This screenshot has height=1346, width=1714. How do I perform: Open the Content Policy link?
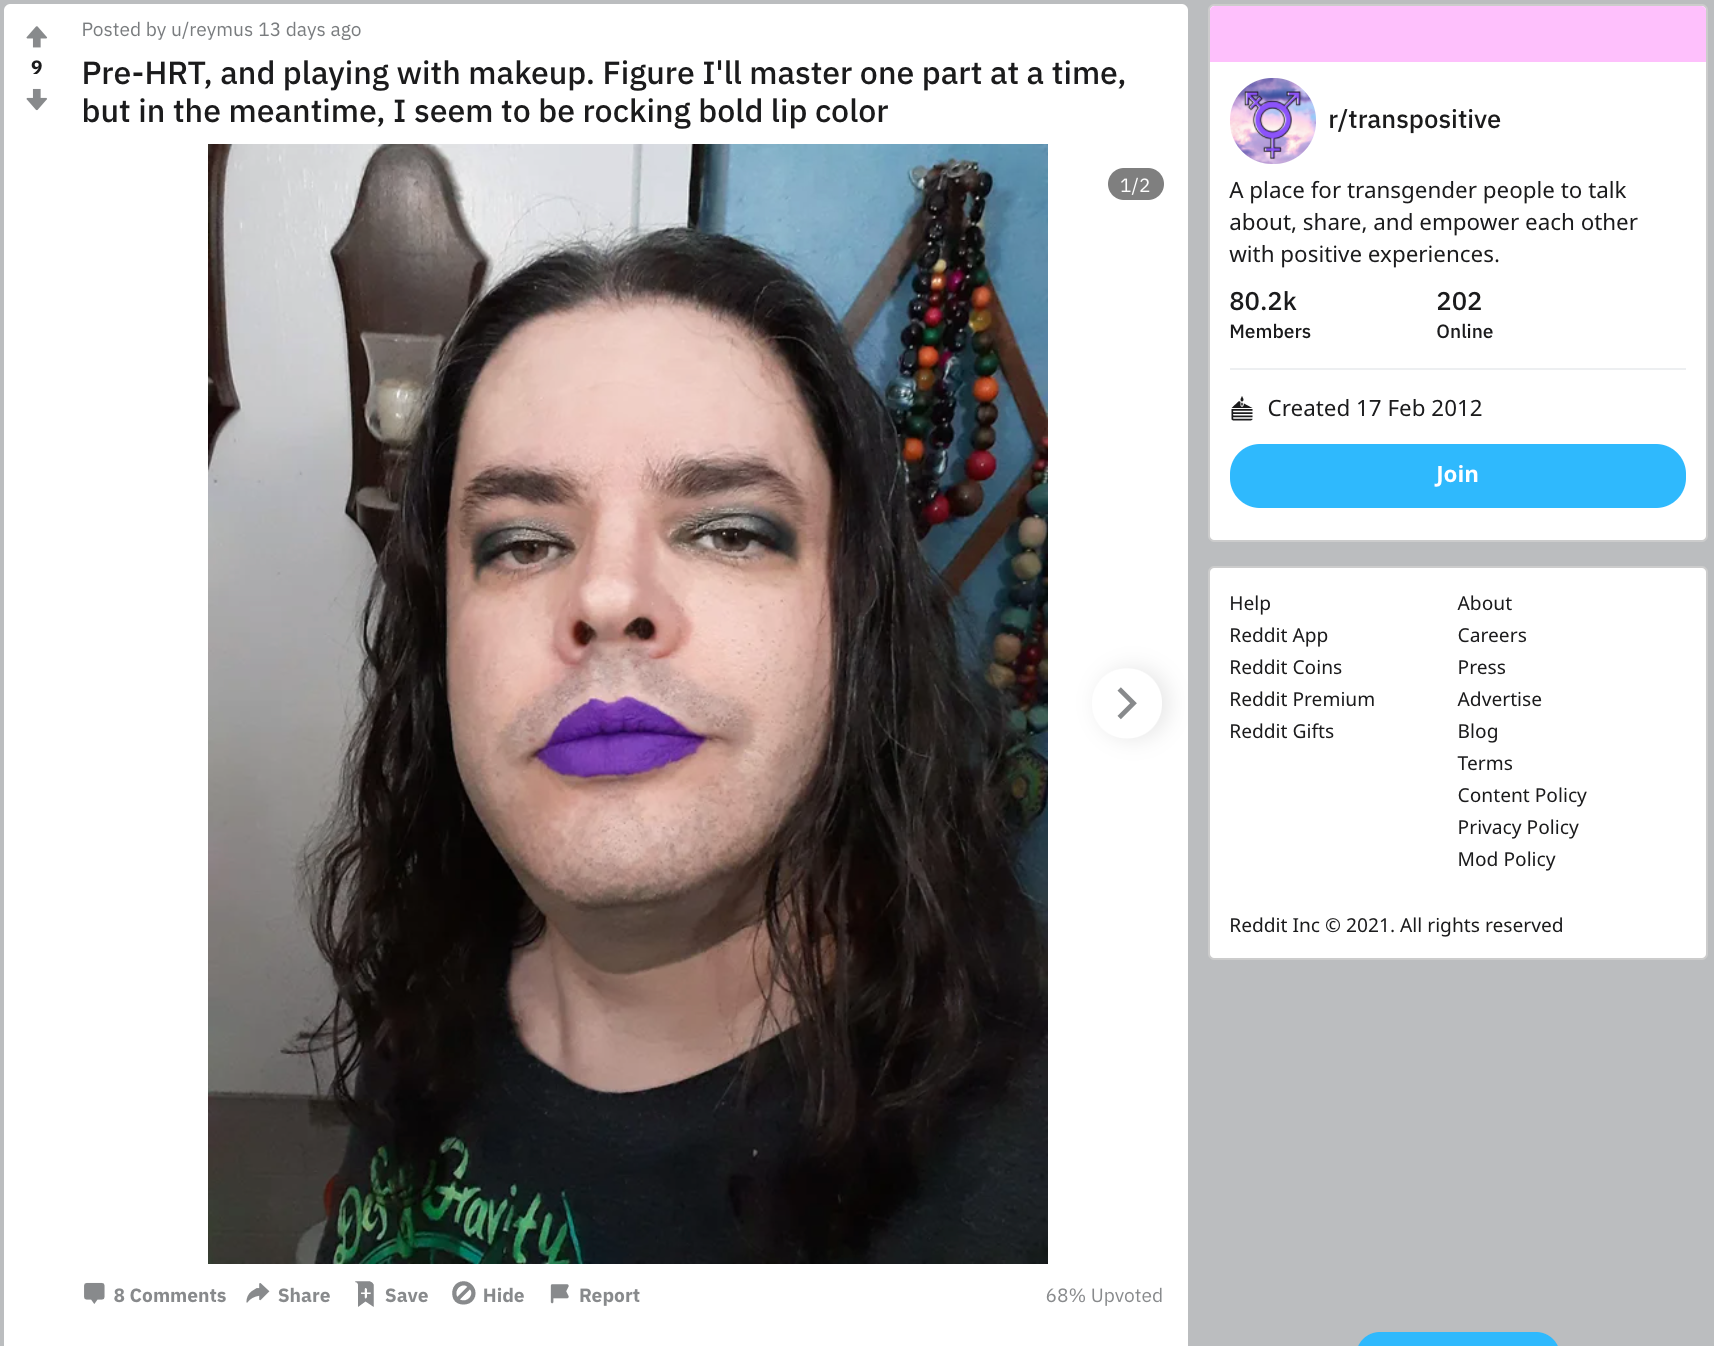pos(1522,795)
